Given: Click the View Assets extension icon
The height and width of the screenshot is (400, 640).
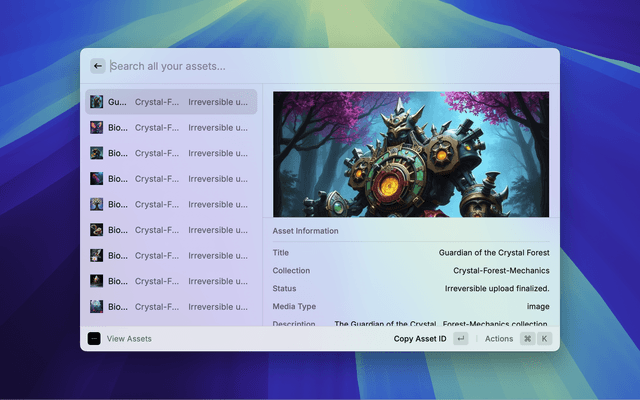Looking at the screenshot, I should click(x=94, y=339).
